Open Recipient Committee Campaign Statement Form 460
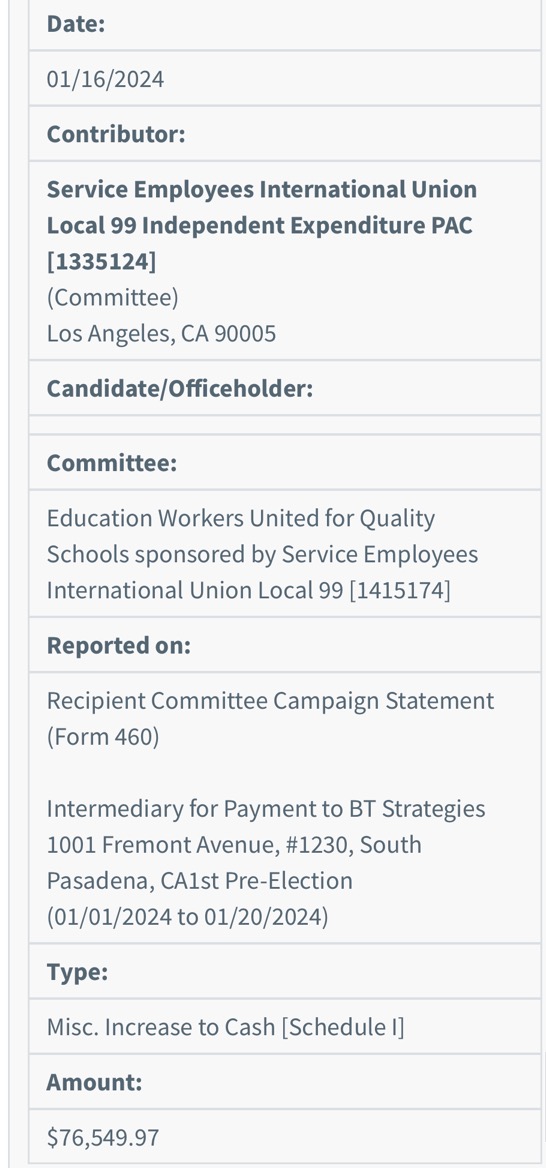The height and width of the screenshot is (1174, 546). pos(270,719)
